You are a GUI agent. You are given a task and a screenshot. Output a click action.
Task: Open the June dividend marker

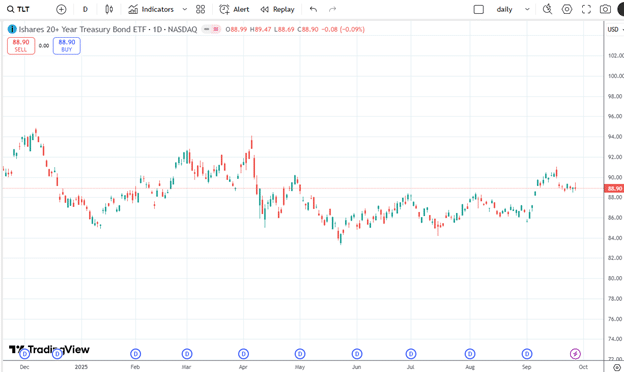pyautogui.click(x=357, y=353)
